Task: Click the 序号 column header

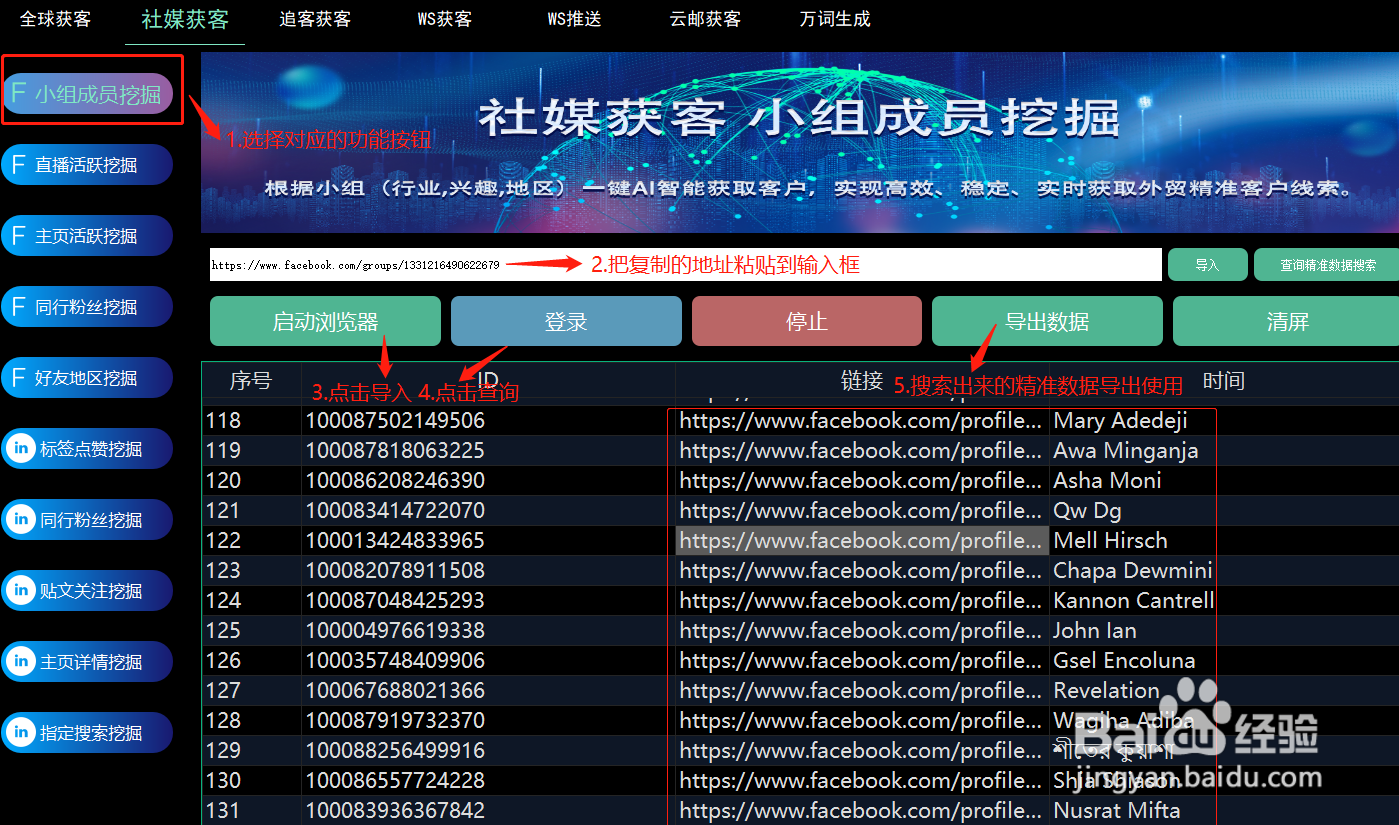Action: click(x=251, y=381)
